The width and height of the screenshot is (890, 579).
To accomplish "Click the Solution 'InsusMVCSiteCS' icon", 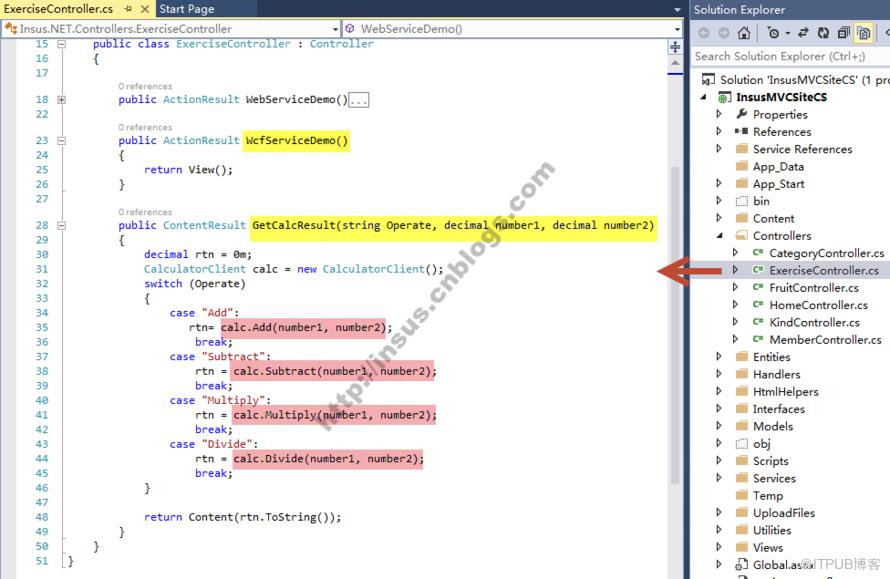I will tap(708, 79).
